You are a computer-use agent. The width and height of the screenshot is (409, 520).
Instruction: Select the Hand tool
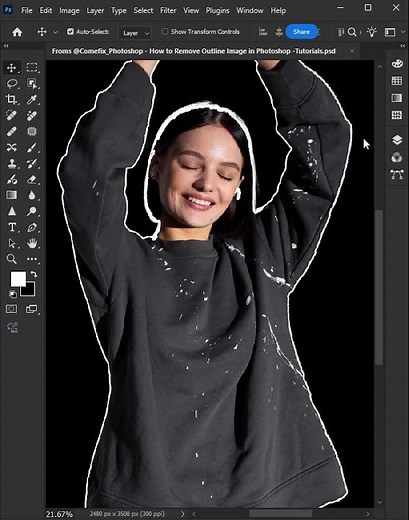(32, 243)
